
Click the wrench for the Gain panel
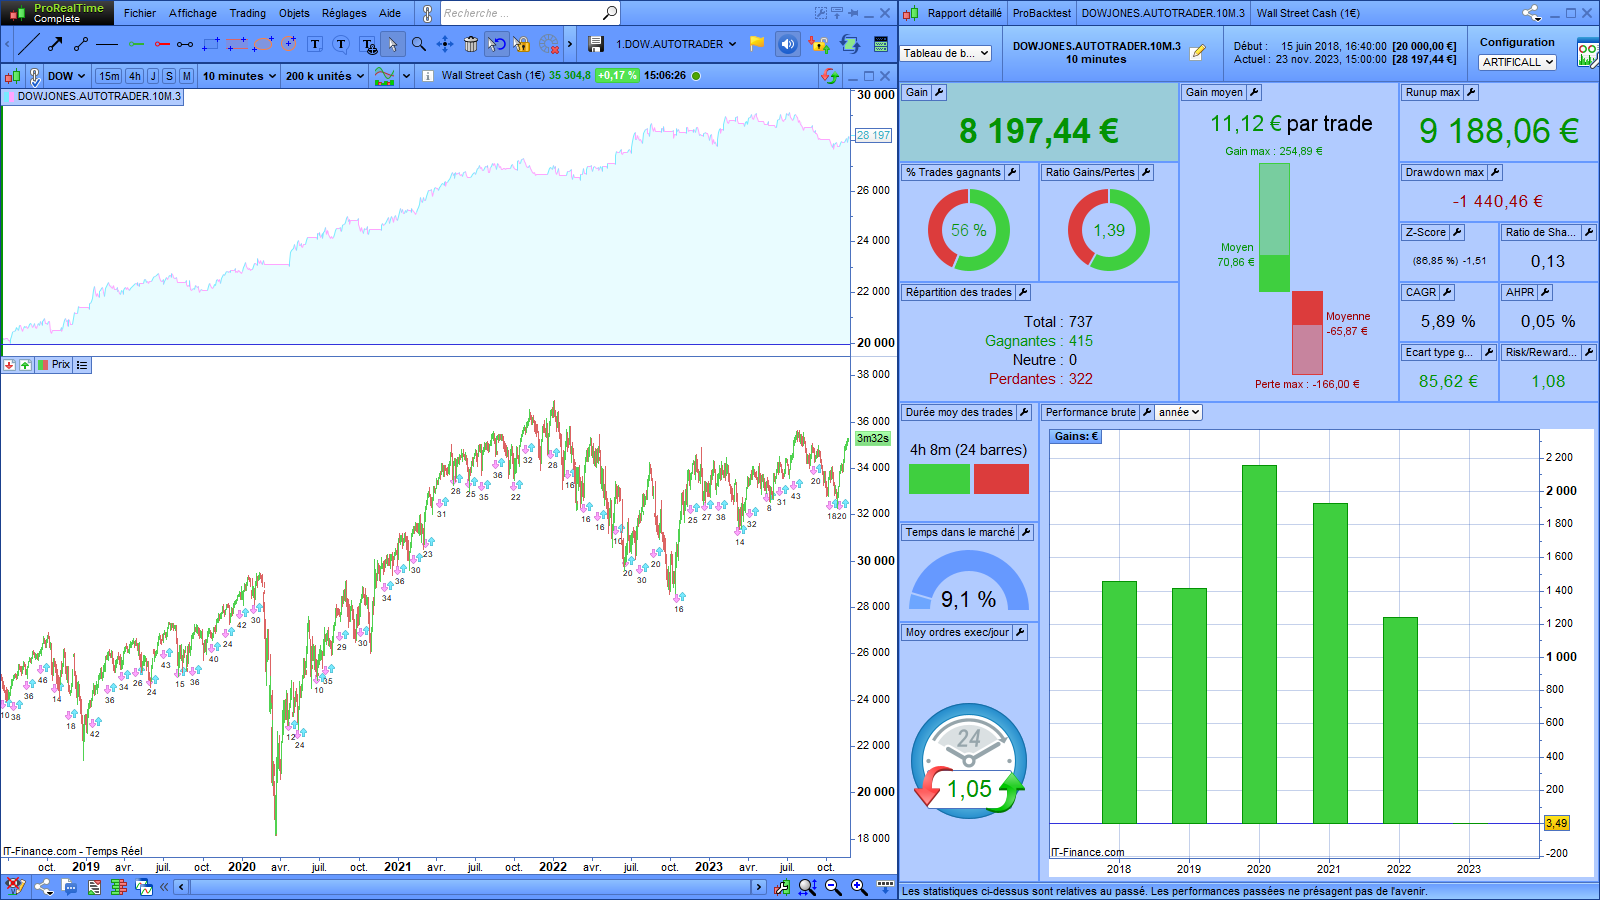click(x=939, y=92)
